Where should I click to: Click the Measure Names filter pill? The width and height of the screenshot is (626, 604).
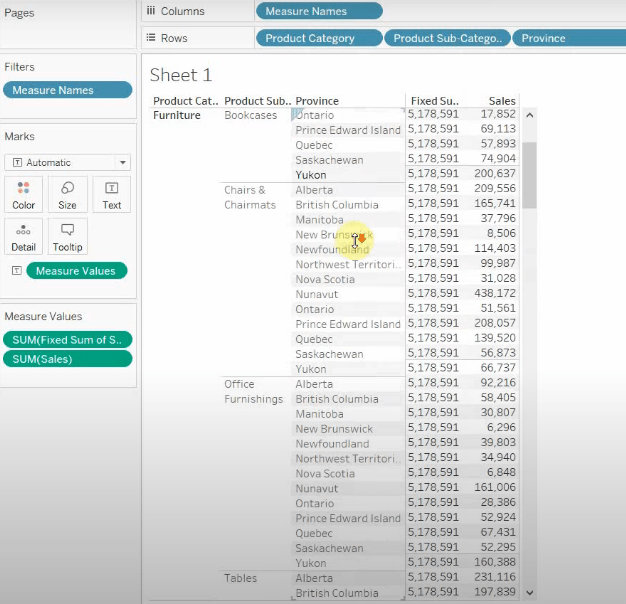pos(67,90)
